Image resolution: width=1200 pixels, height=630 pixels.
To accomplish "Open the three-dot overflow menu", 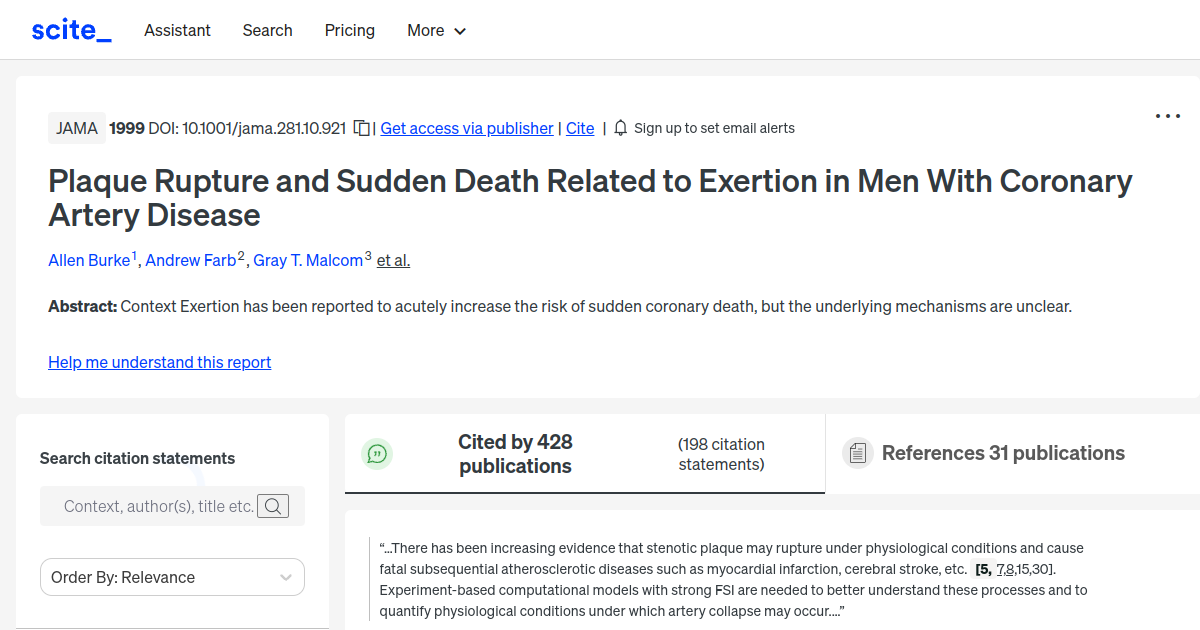I will pyautogui.click(x=1167, y=116).
